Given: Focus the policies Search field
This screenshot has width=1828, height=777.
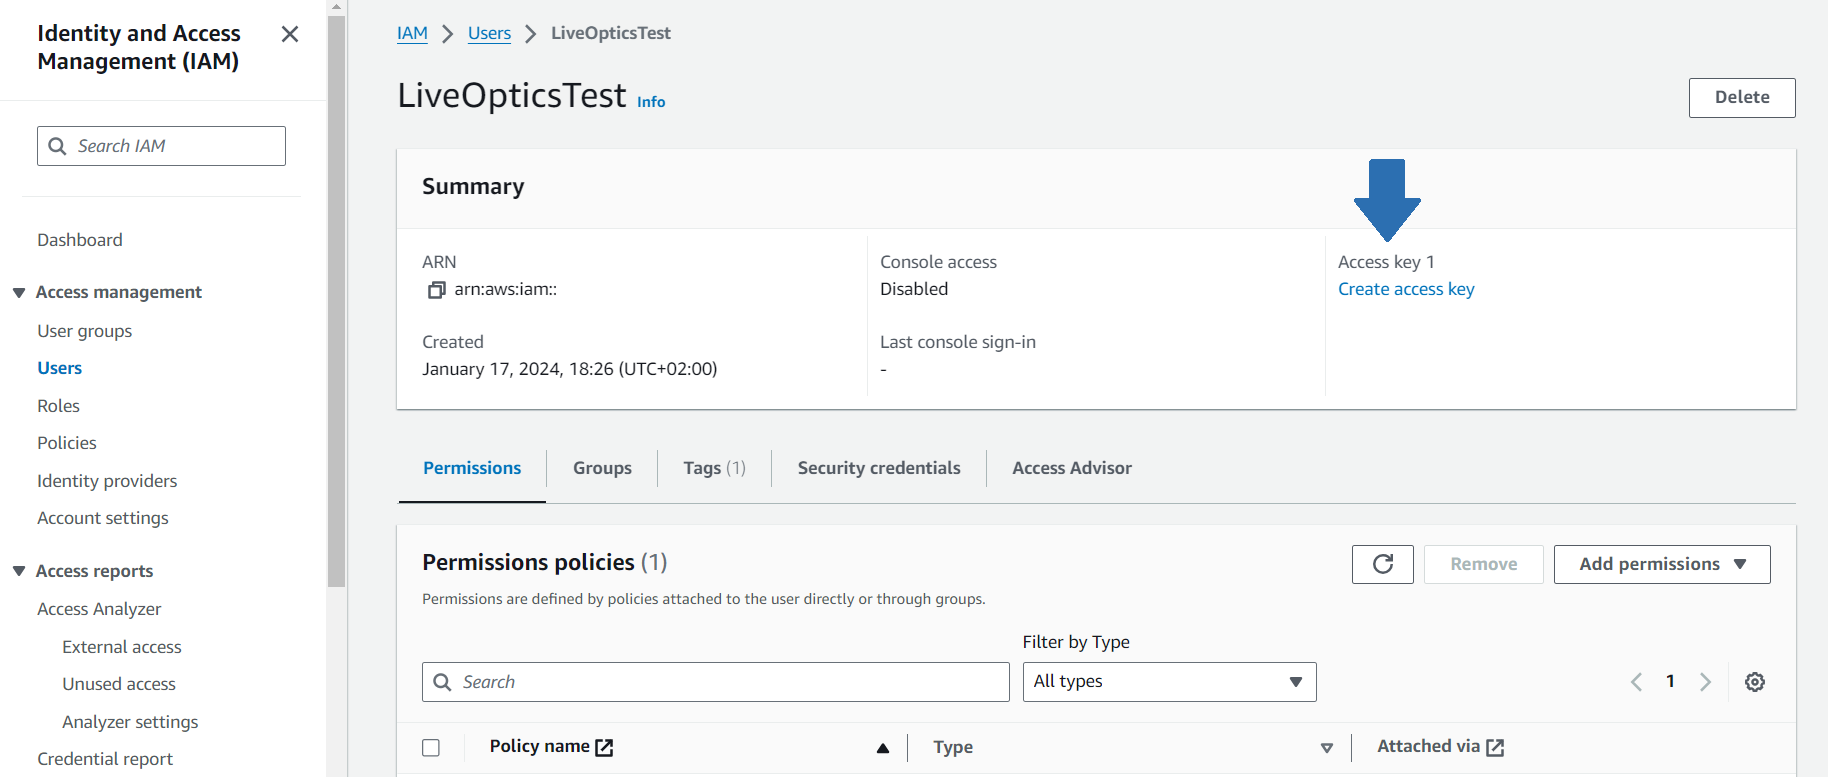Looking at the screenshot, I should [x=716, y=682].
